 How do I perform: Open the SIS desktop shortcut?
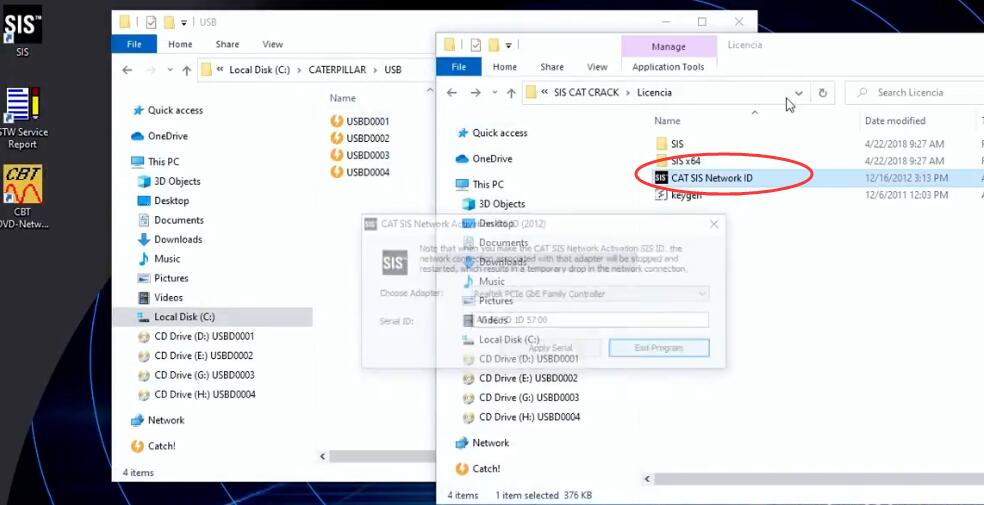(23, 30)
